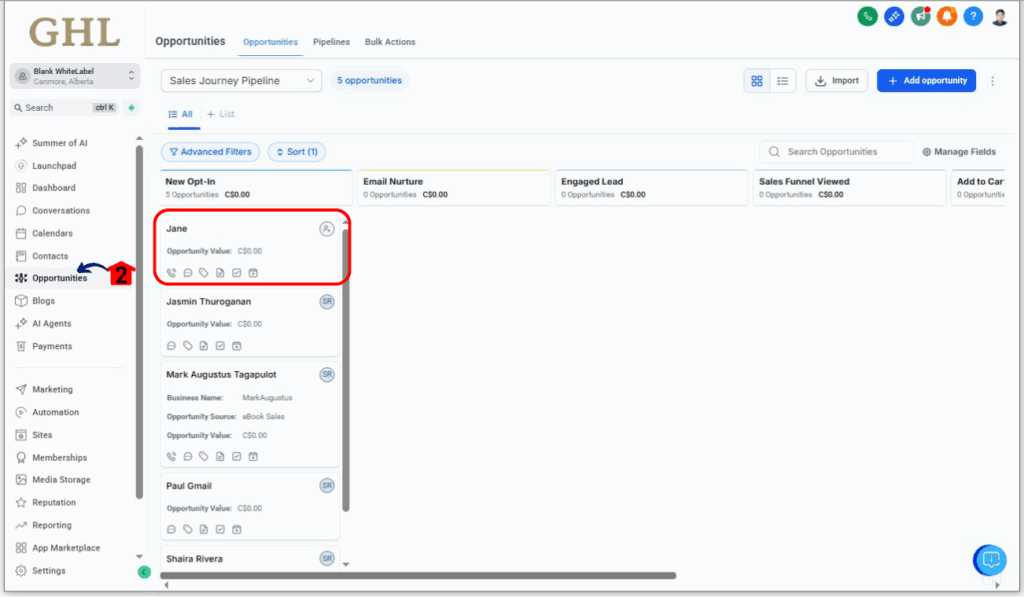Switch to the Pipelines tab
Screen dimensions: 1024x597
[x=331, y=42]
